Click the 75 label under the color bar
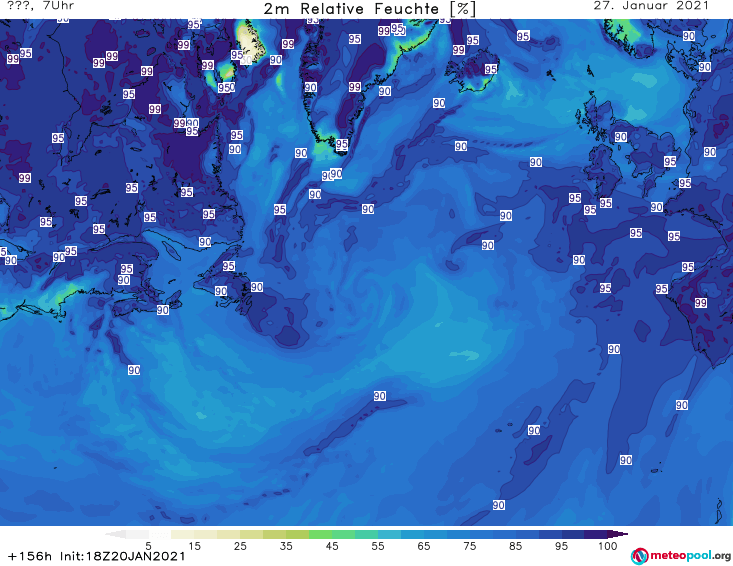The width and height of the screenshot is (733, 566). (x=469, y=546)
